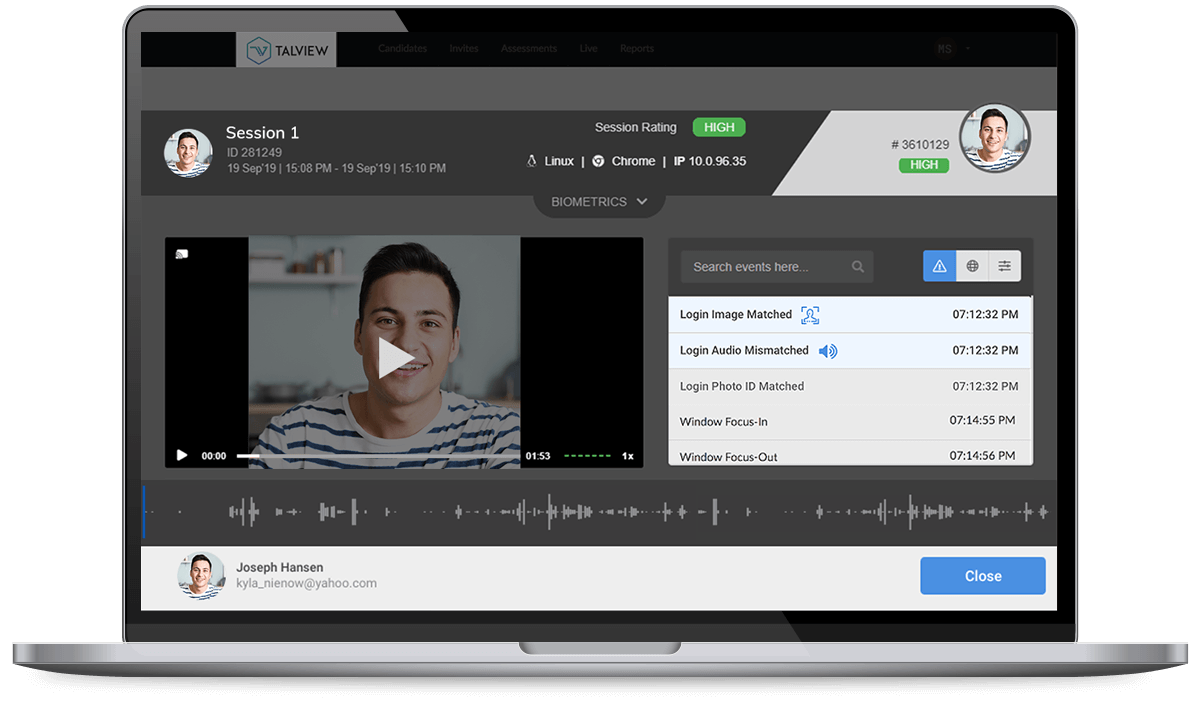Image resolution: width=1200 pixels, height=714 pixels.
Task: Toggle the HIGH badge under session number 3610129
Action: click(923, 165)
